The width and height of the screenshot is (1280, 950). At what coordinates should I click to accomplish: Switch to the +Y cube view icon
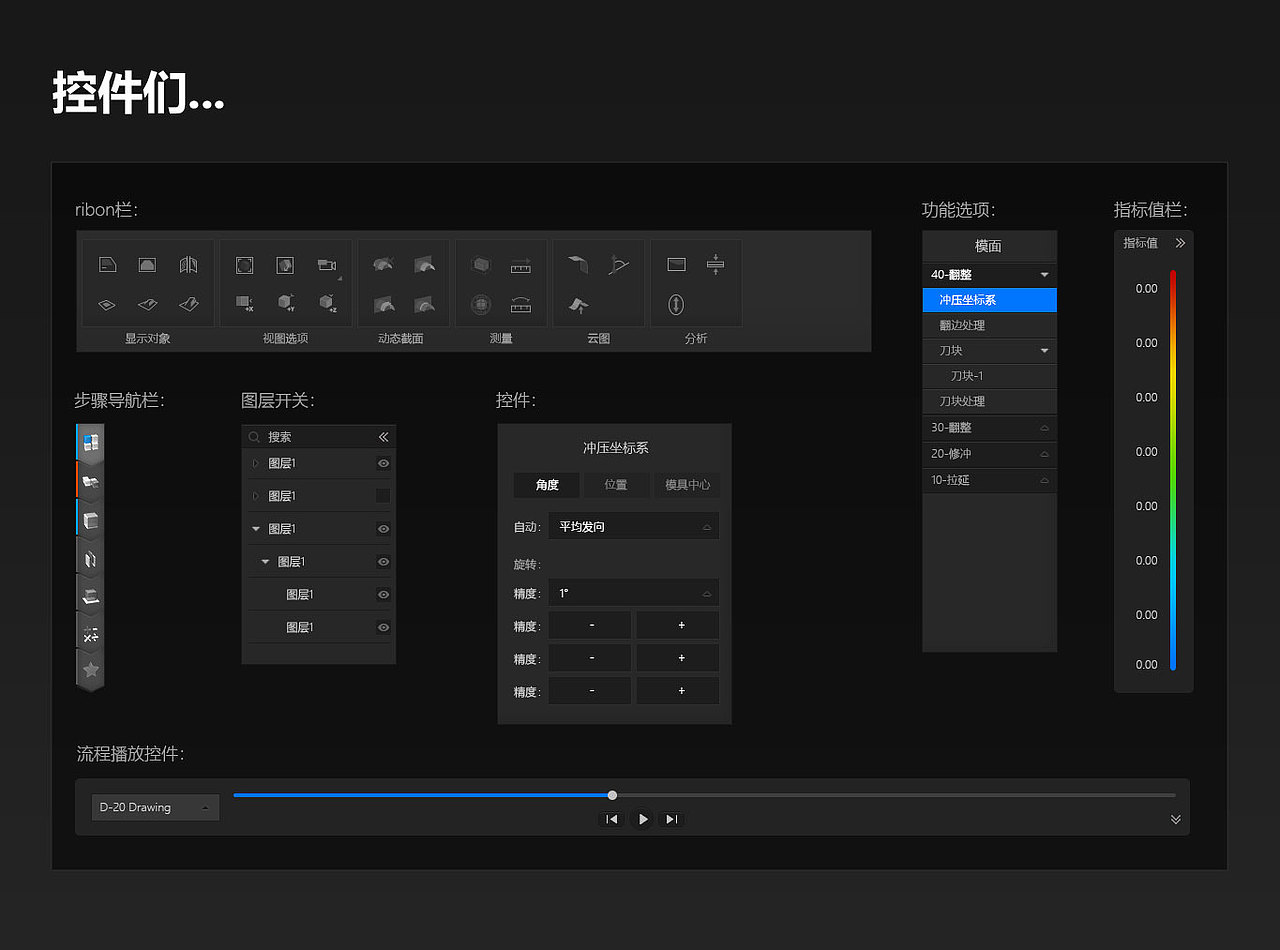coord(285,303)
